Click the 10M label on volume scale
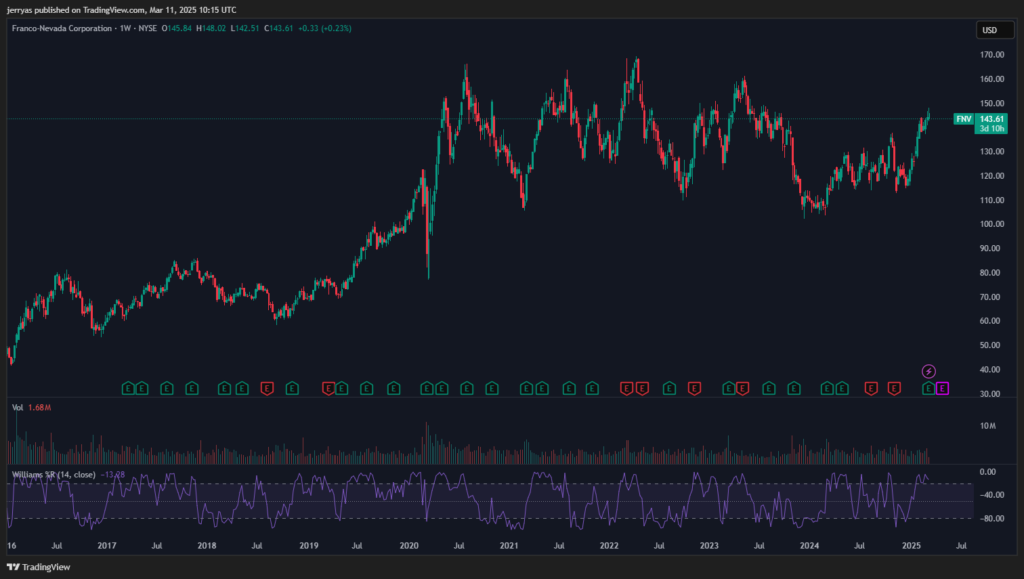This screenshot has width=1024, height=579. point(987,426)
